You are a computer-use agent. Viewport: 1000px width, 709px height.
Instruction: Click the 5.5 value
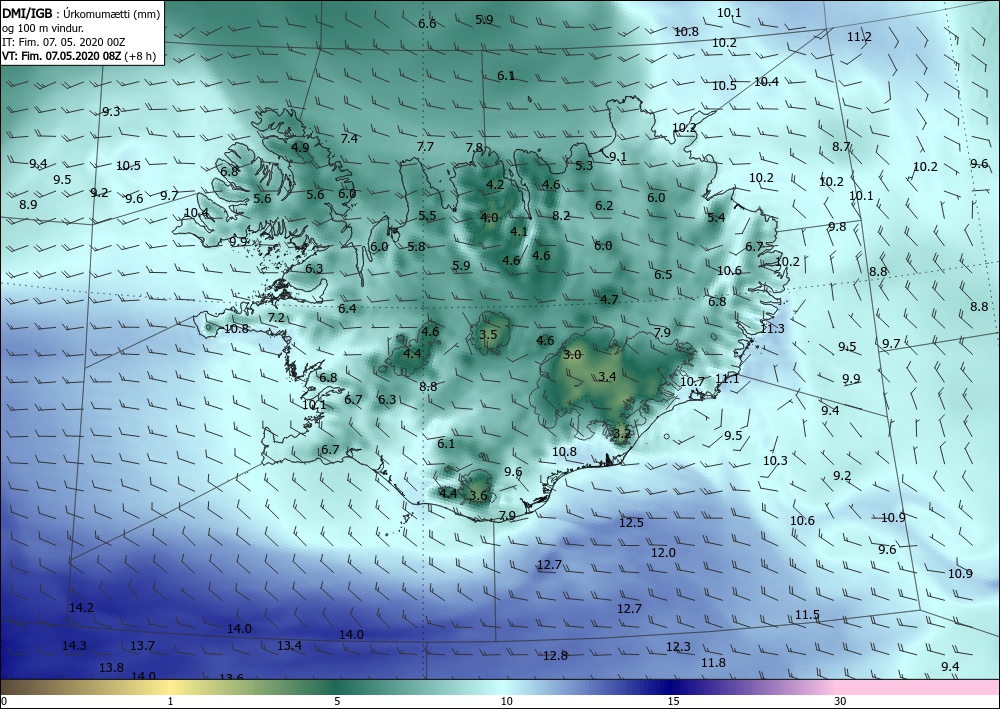pyautogui.click(x=427, y=216)
